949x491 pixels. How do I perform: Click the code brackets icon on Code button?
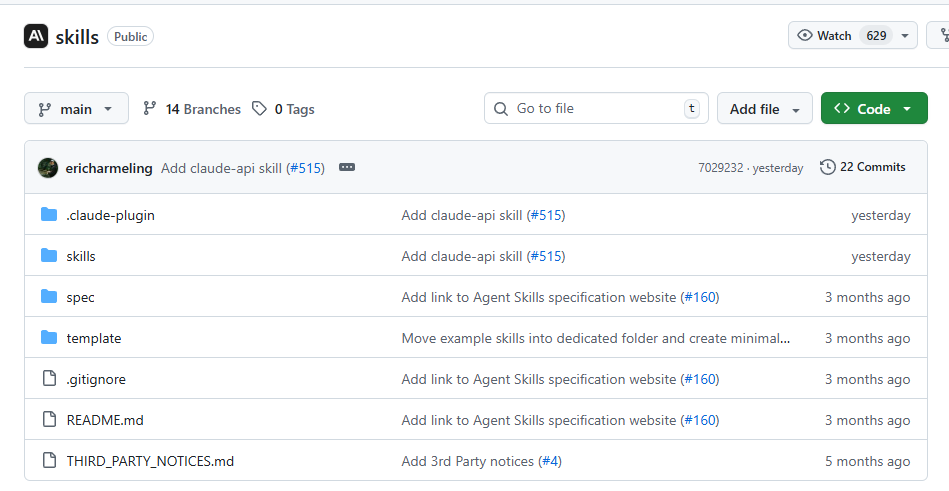click(x=841, y=108)
